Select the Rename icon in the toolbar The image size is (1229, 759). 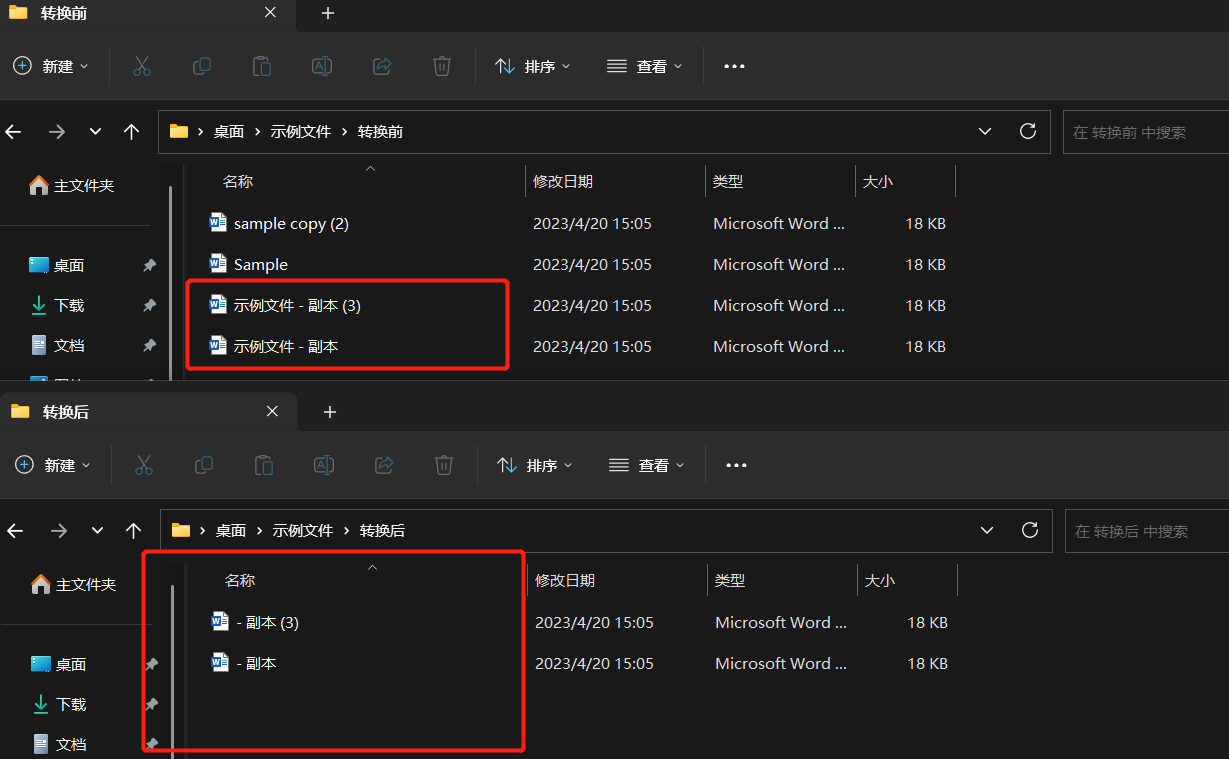point(322,66)
